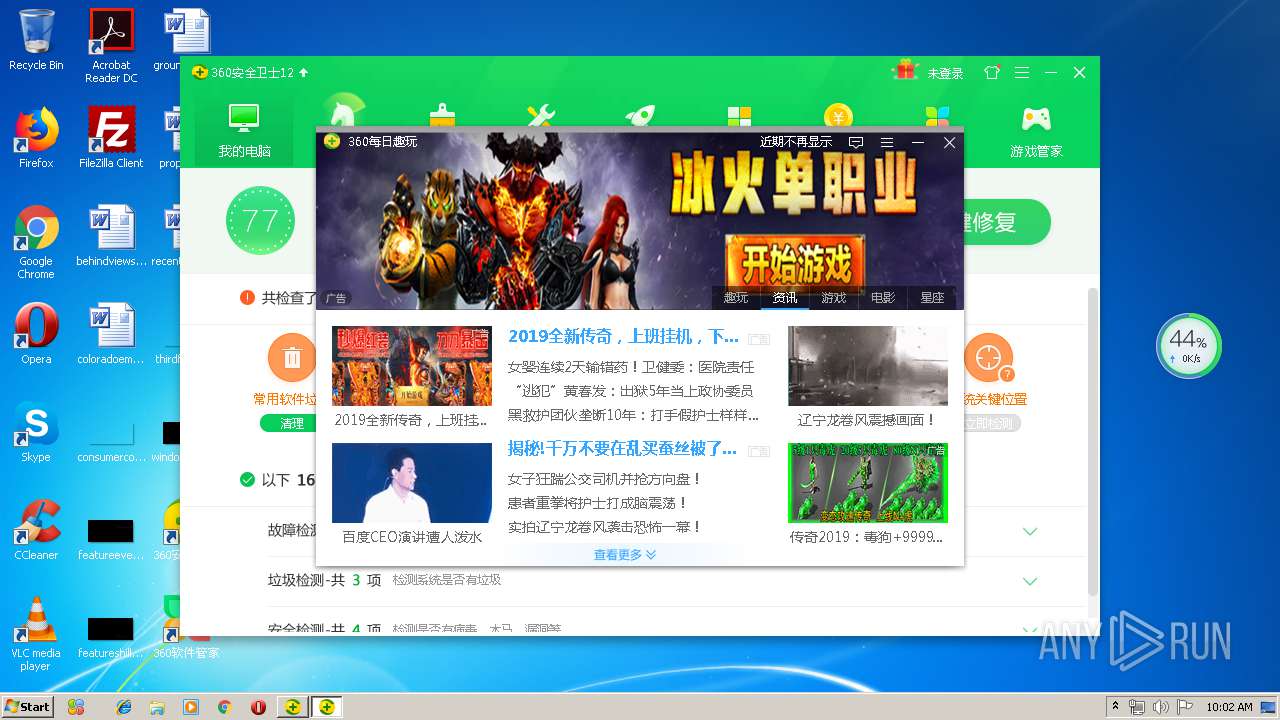The image size is (1280, 720).
Task: Expand the 垃圾检测 row chevron
Action: [1030, 581]
